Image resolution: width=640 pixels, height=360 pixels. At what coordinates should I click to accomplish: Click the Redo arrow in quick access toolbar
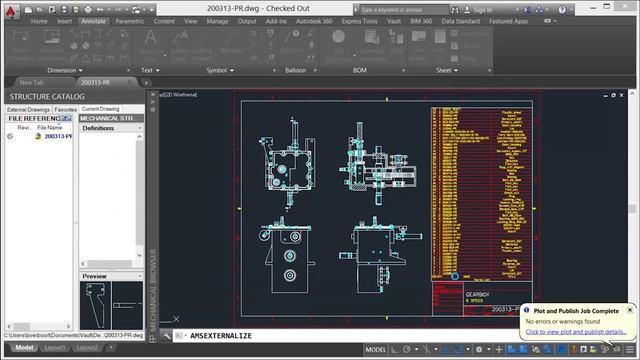[x=118, y=9]
